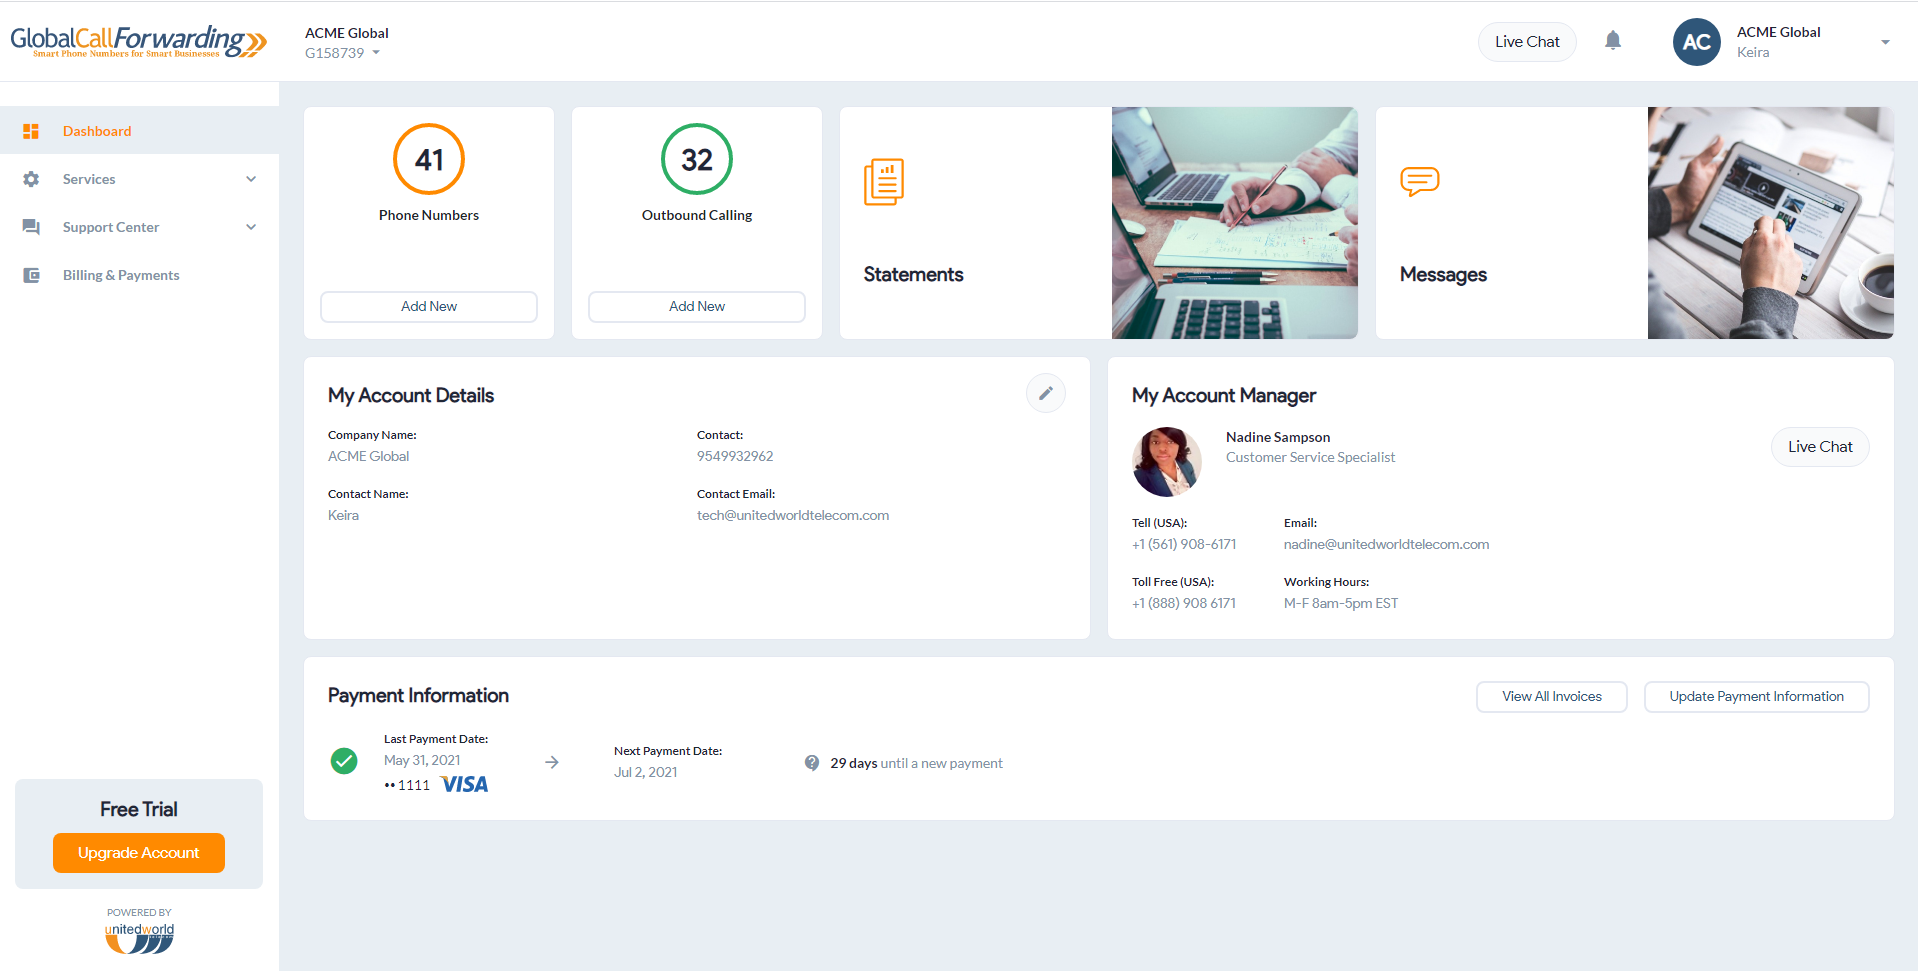Click the GlobalCallForwarding logo
Screen dimensions: 1918x971
click(x=138, y=41)
